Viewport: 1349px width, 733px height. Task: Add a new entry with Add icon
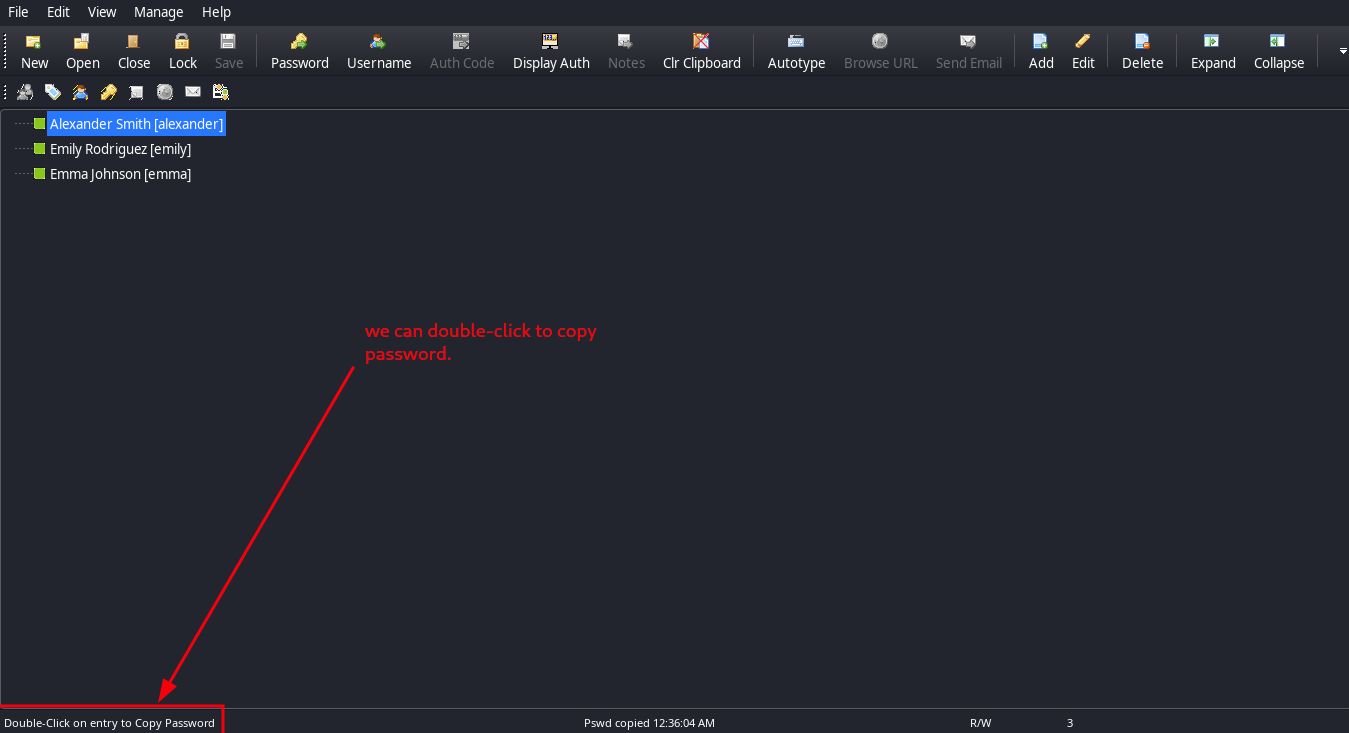point(1041,50)
